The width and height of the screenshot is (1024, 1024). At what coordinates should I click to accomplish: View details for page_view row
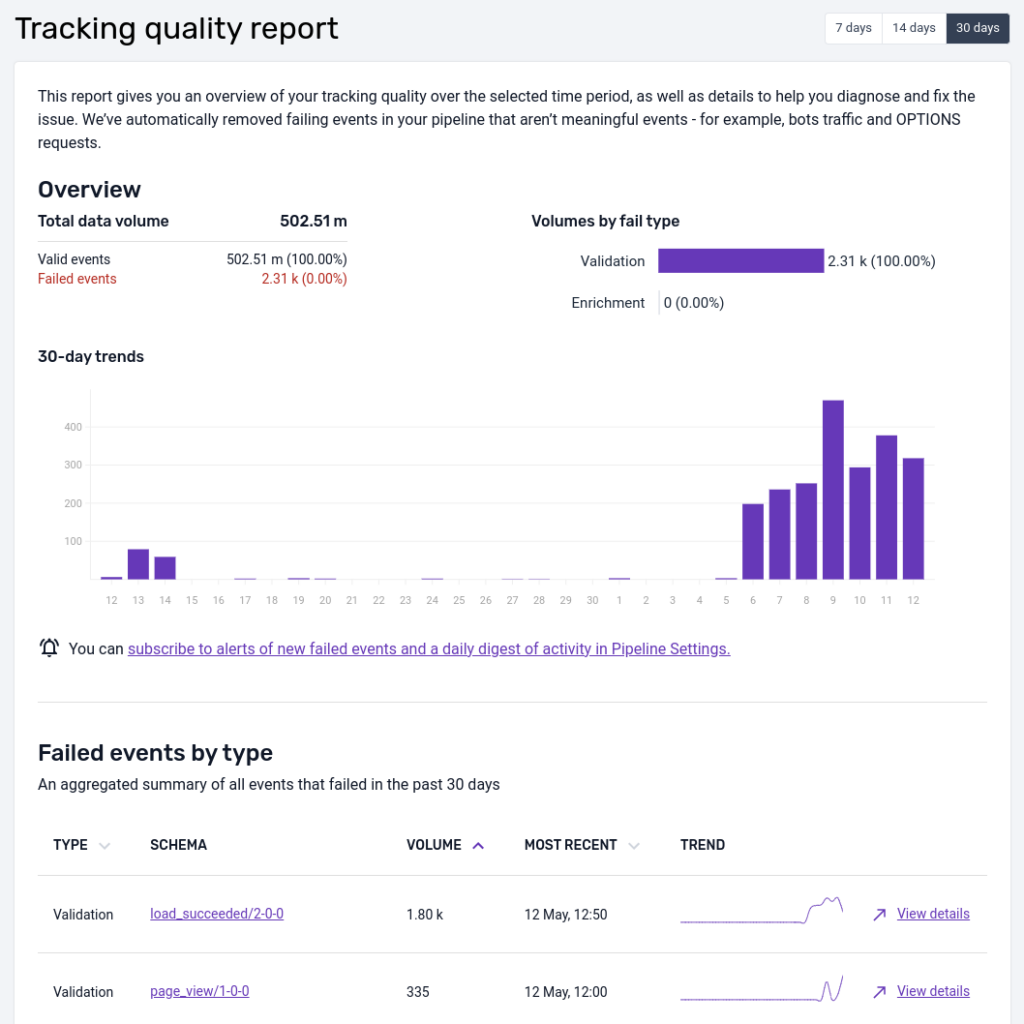tap(933, 992)
